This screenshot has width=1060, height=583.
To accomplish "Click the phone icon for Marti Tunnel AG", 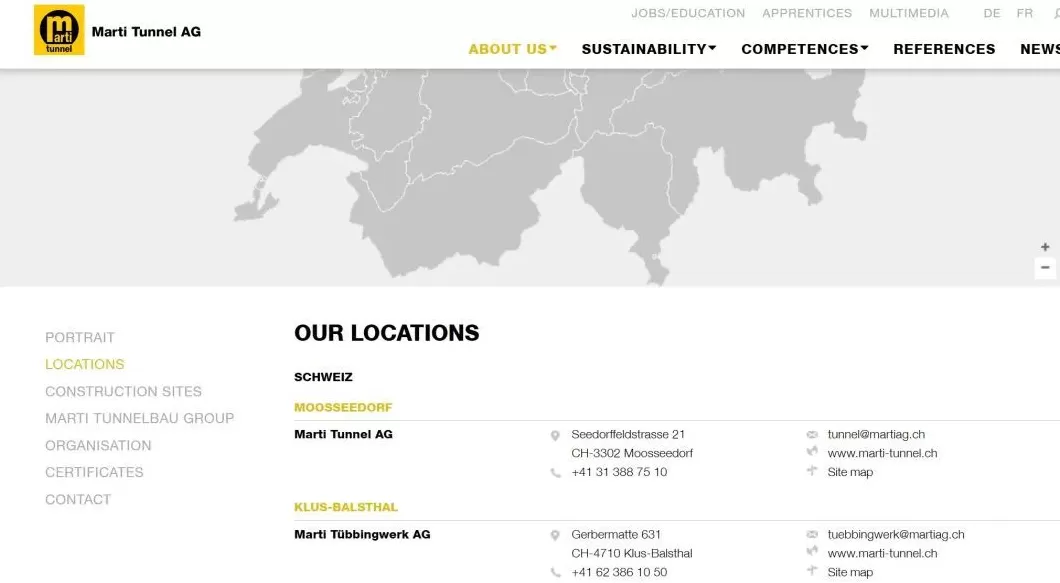I will [555, 473].
